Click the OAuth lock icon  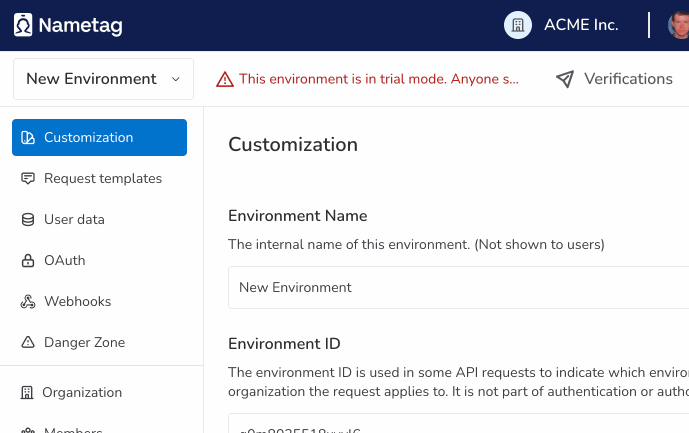point(28,261)
